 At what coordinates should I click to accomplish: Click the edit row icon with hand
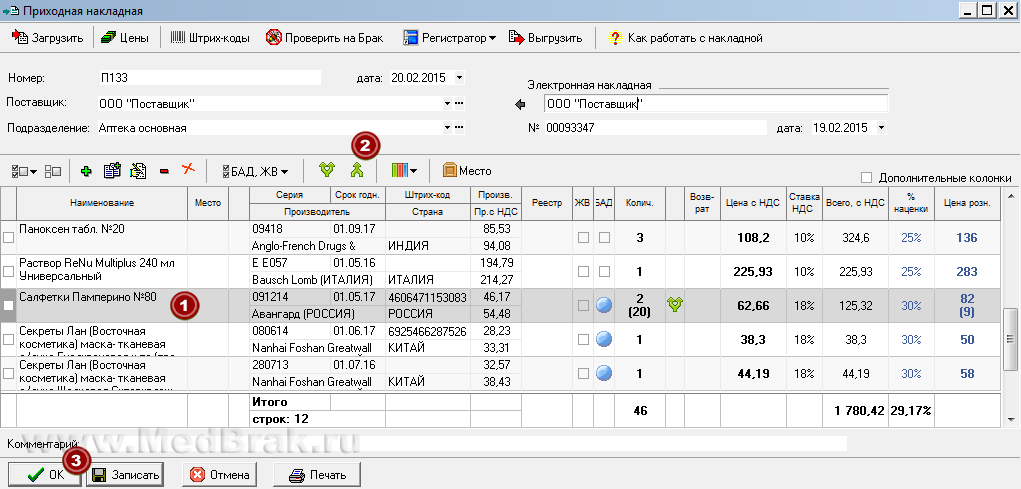coord(138,171)
